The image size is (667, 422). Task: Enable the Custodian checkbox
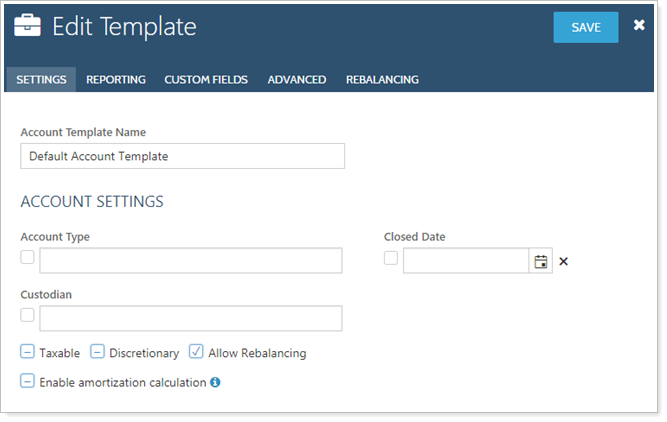tap(27, 315)
